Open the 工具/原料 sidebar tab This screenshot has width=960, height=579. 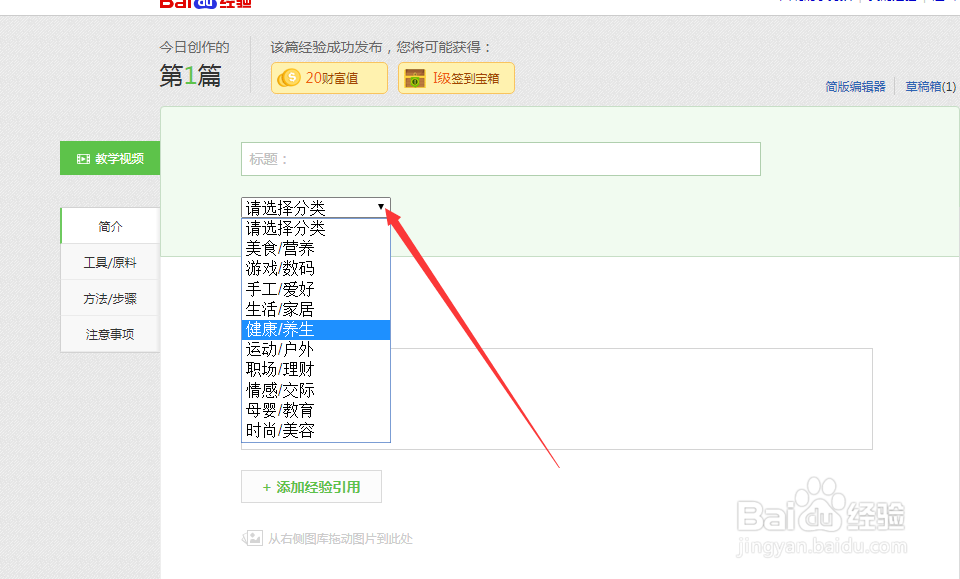110,262
